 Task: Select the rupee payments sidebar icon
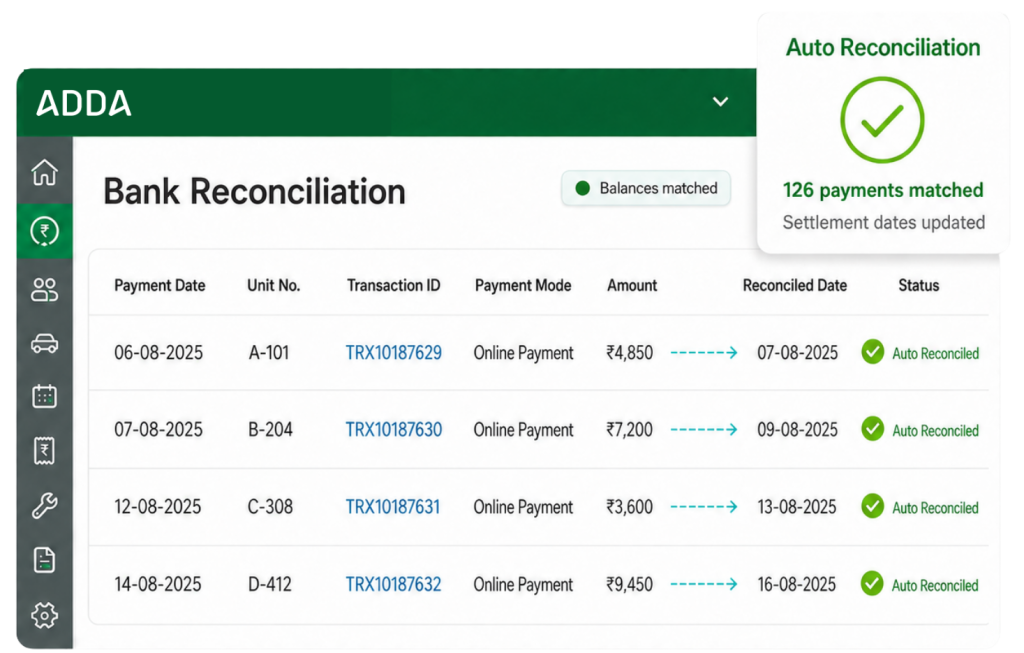44,231
